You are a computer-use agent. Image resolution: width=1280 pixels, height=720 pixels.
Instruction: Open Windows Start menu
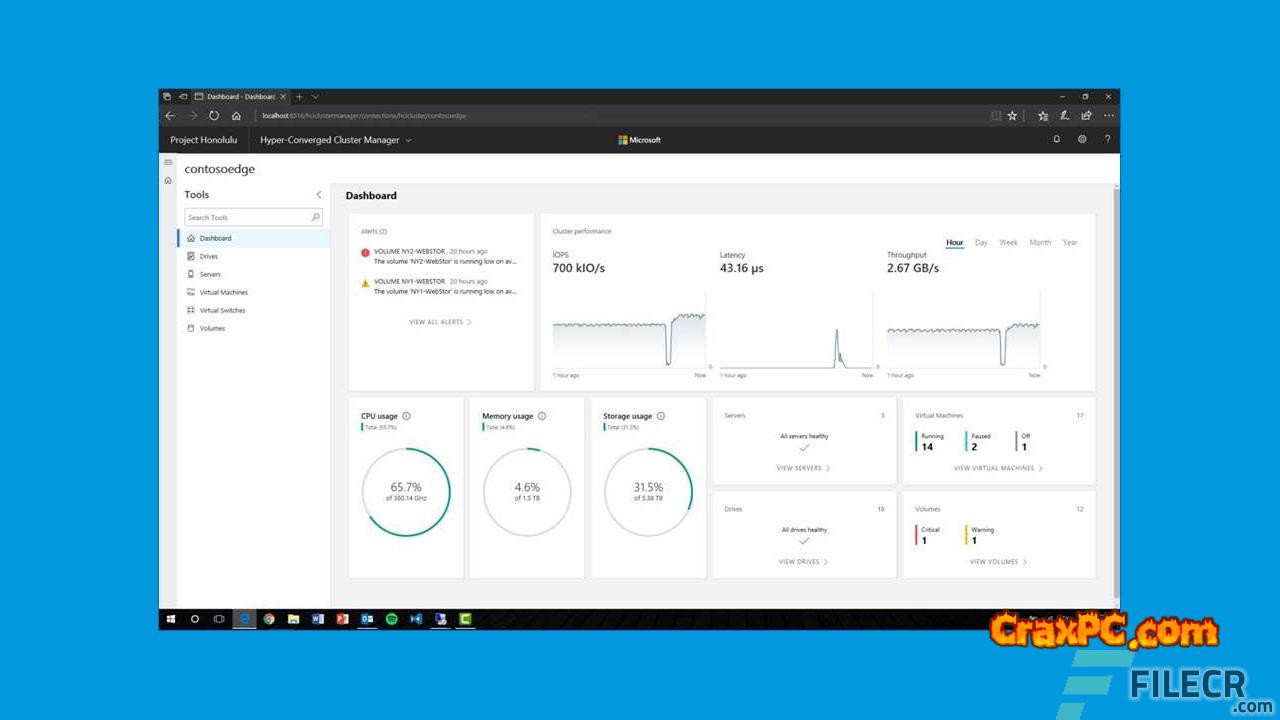tap(171, 619)
